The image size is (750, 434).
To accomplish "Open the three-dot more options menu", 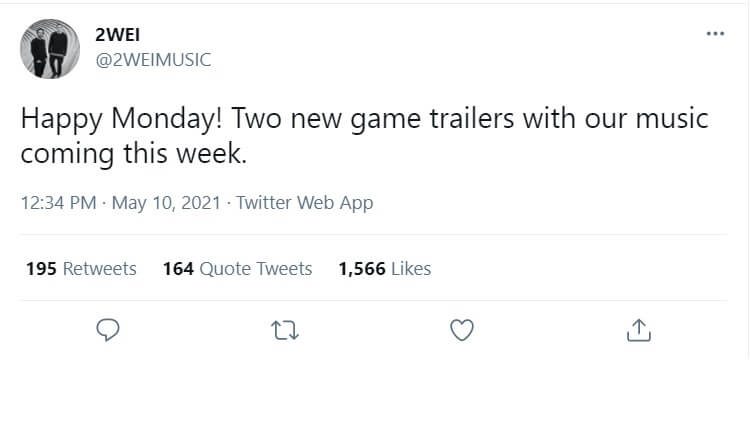I will coord(715,33).
